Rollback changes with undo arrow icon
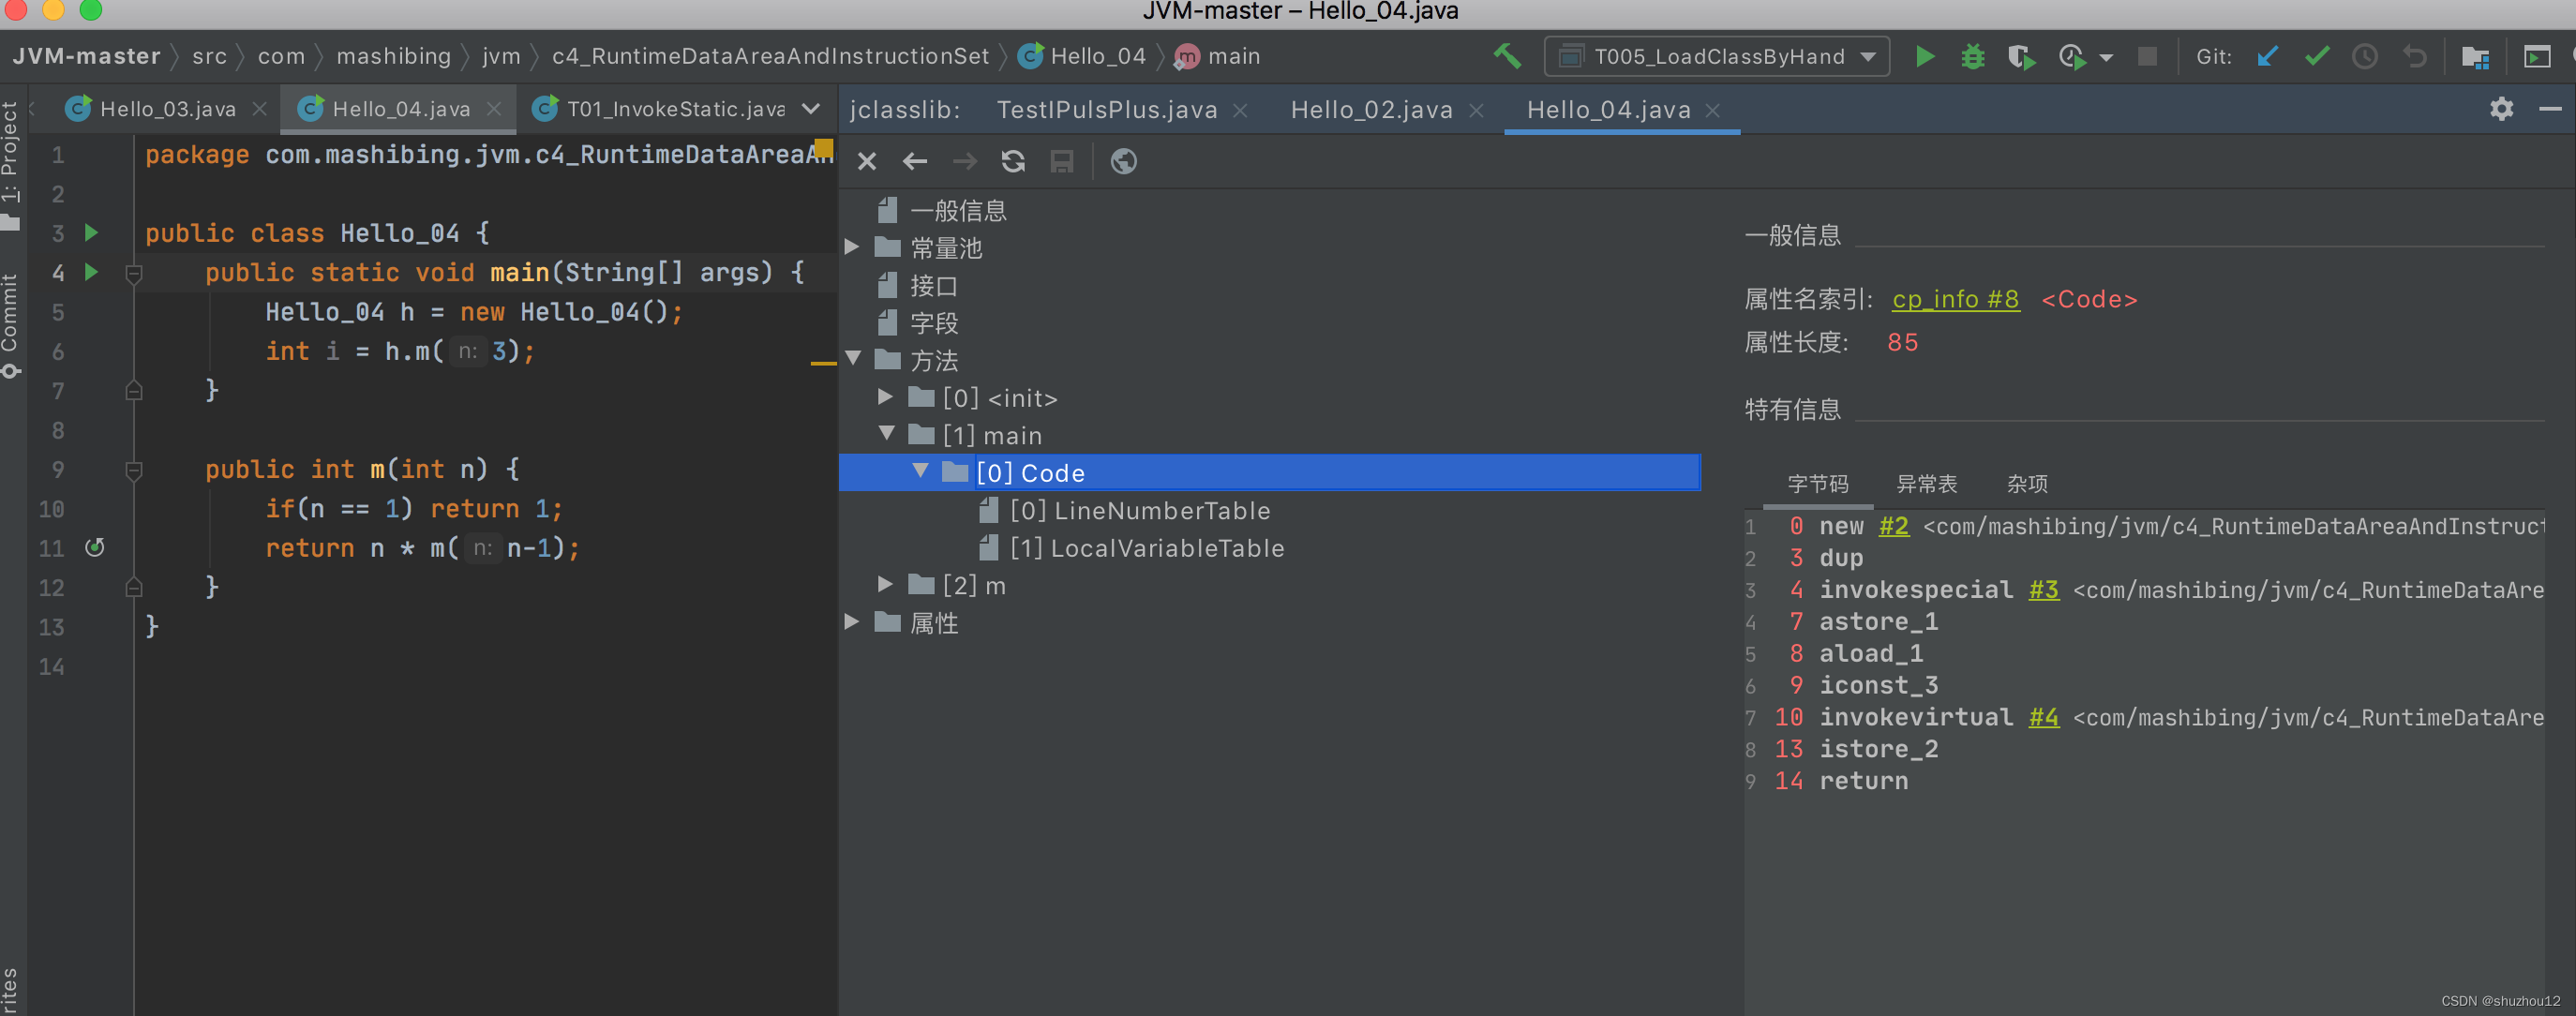Viewport: 2576px width, 1016px height. coord(2414,56)
